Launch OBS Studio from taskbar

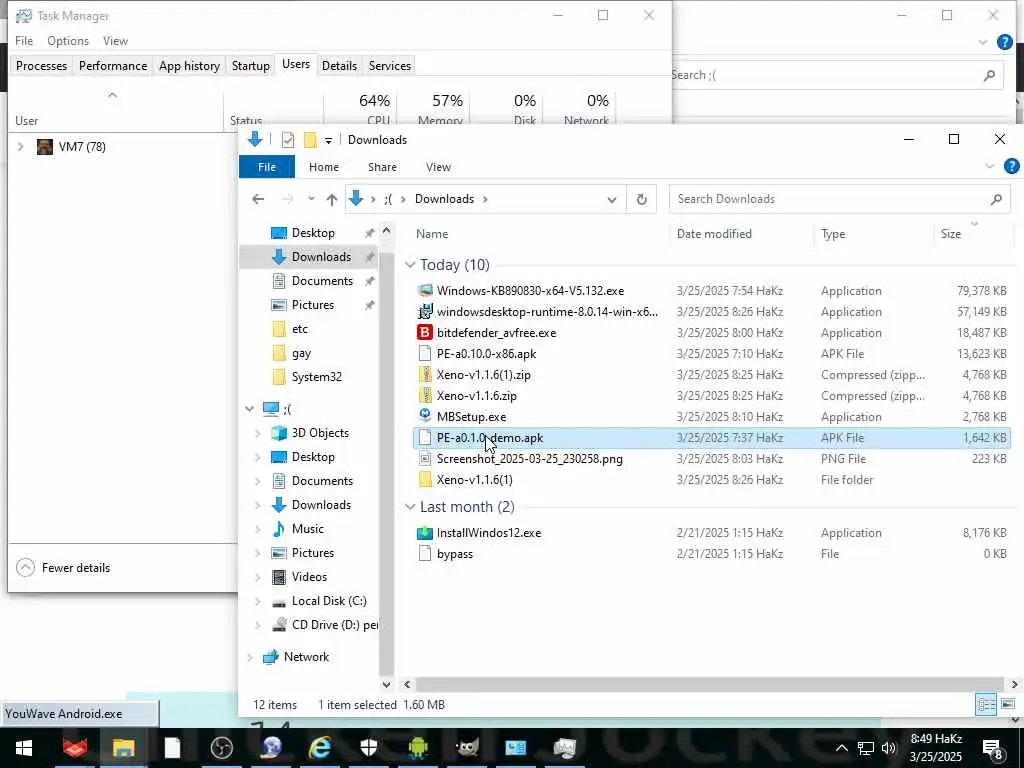coord(222,747)
